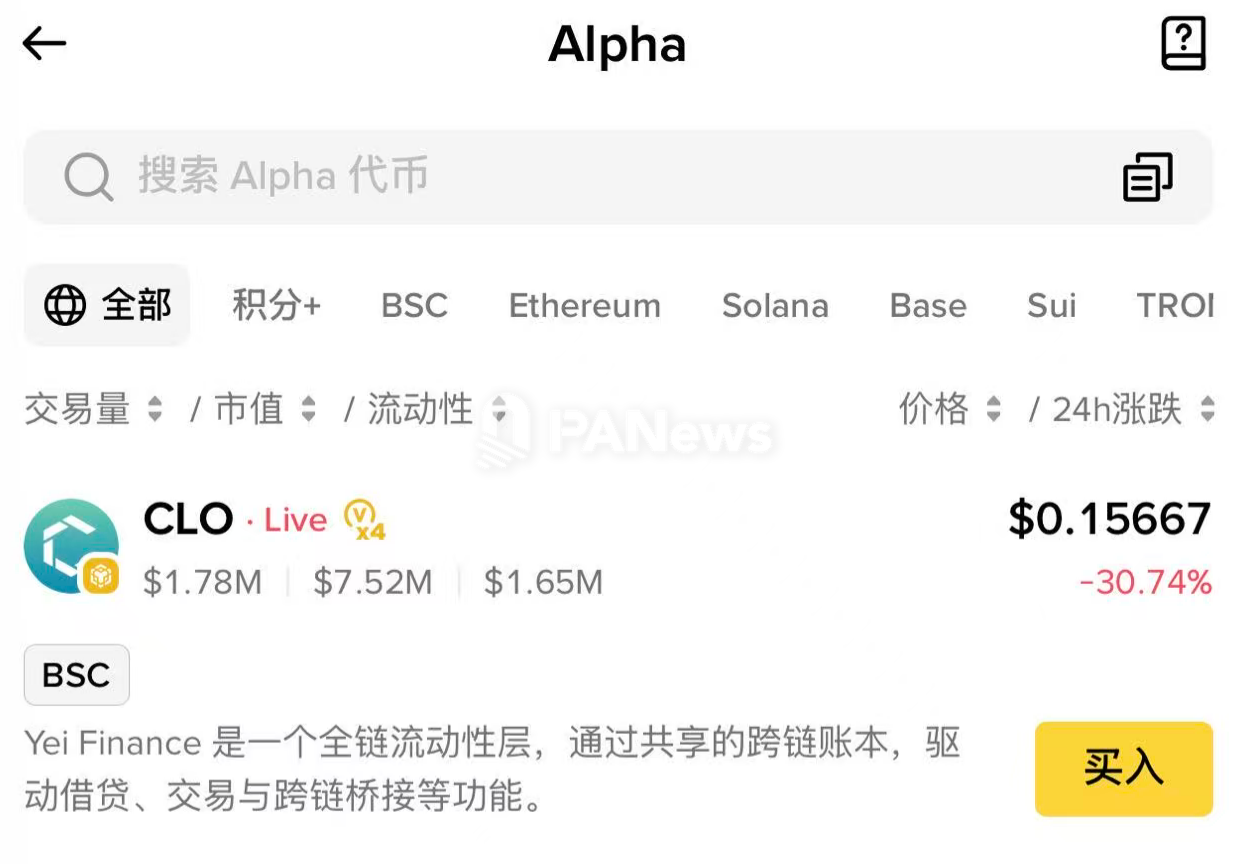Tap the back arrow icon
Screen dimensions: 1254x864
pos(44,44)
